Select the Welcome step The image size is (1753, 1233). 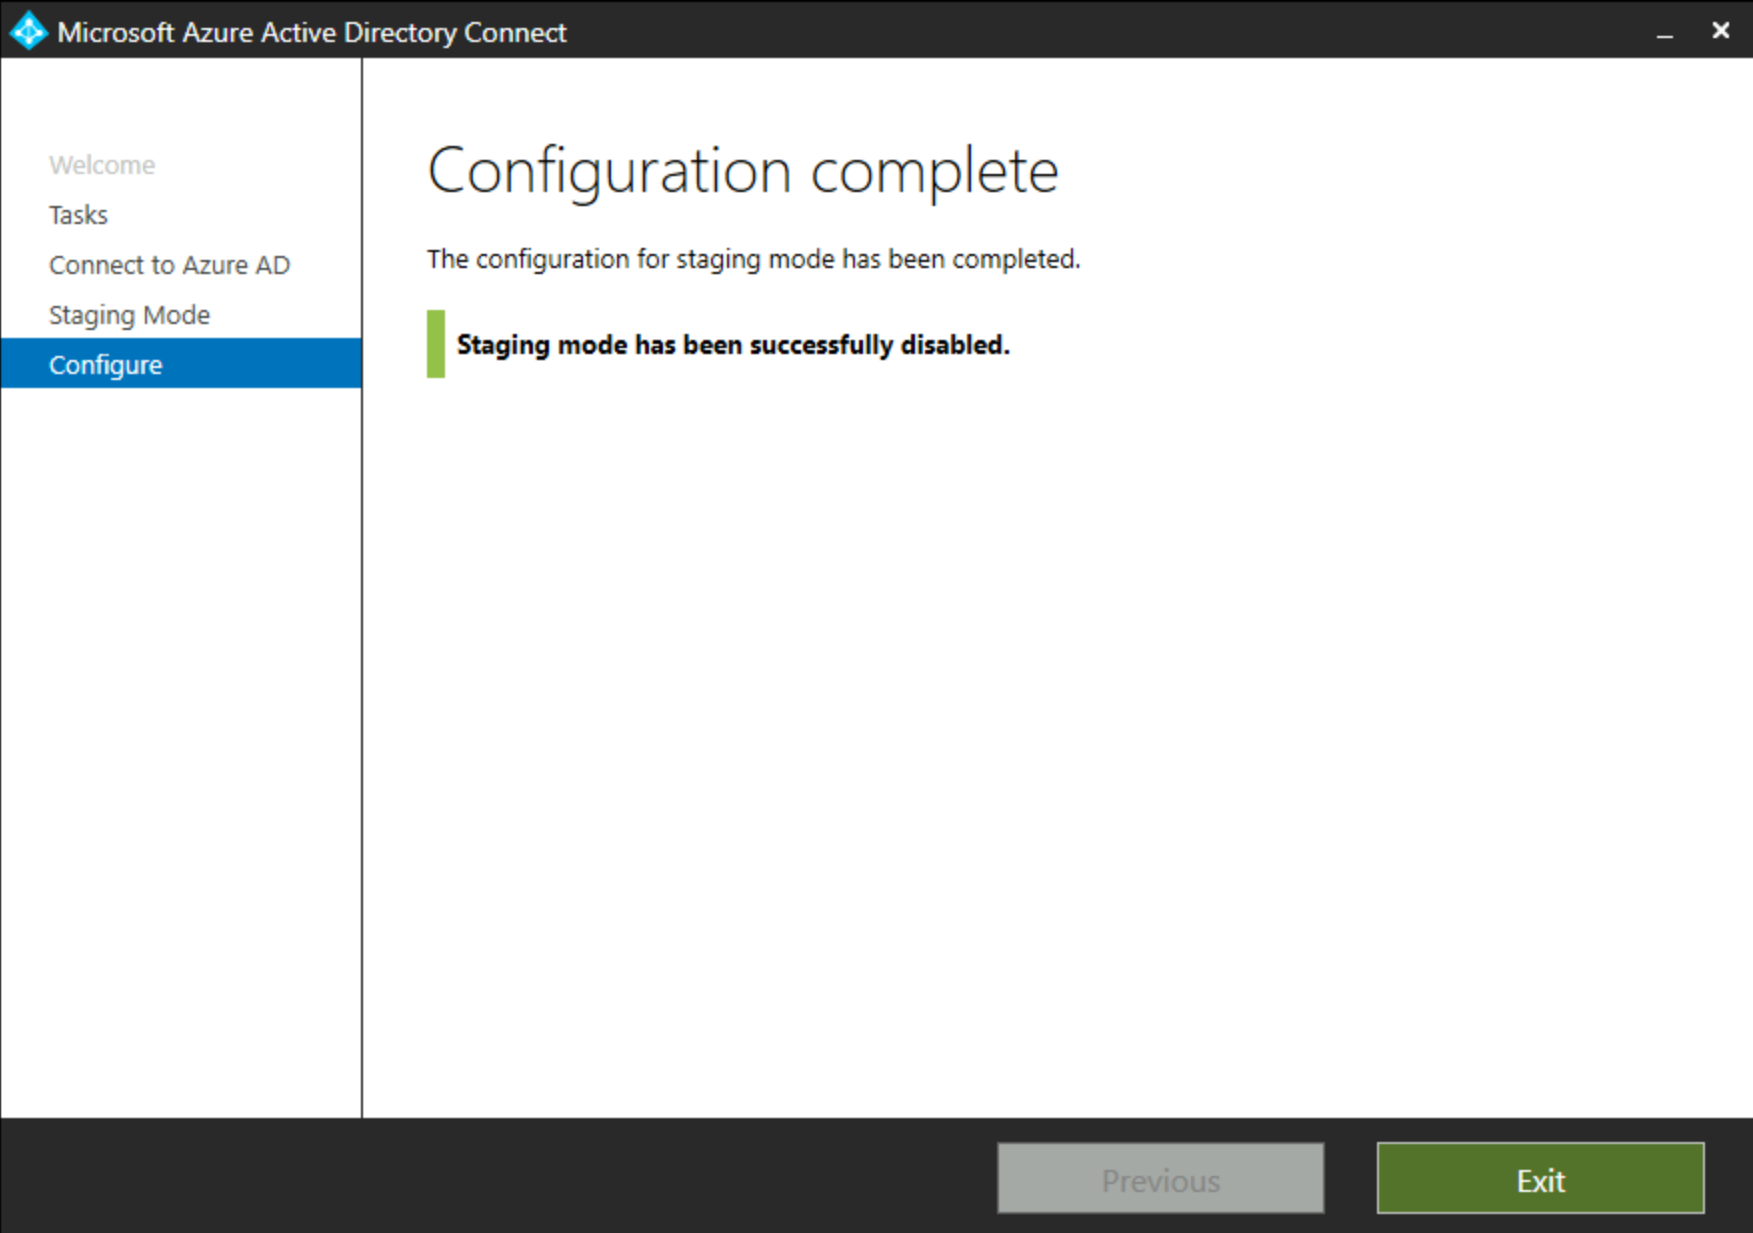[101, 164]
